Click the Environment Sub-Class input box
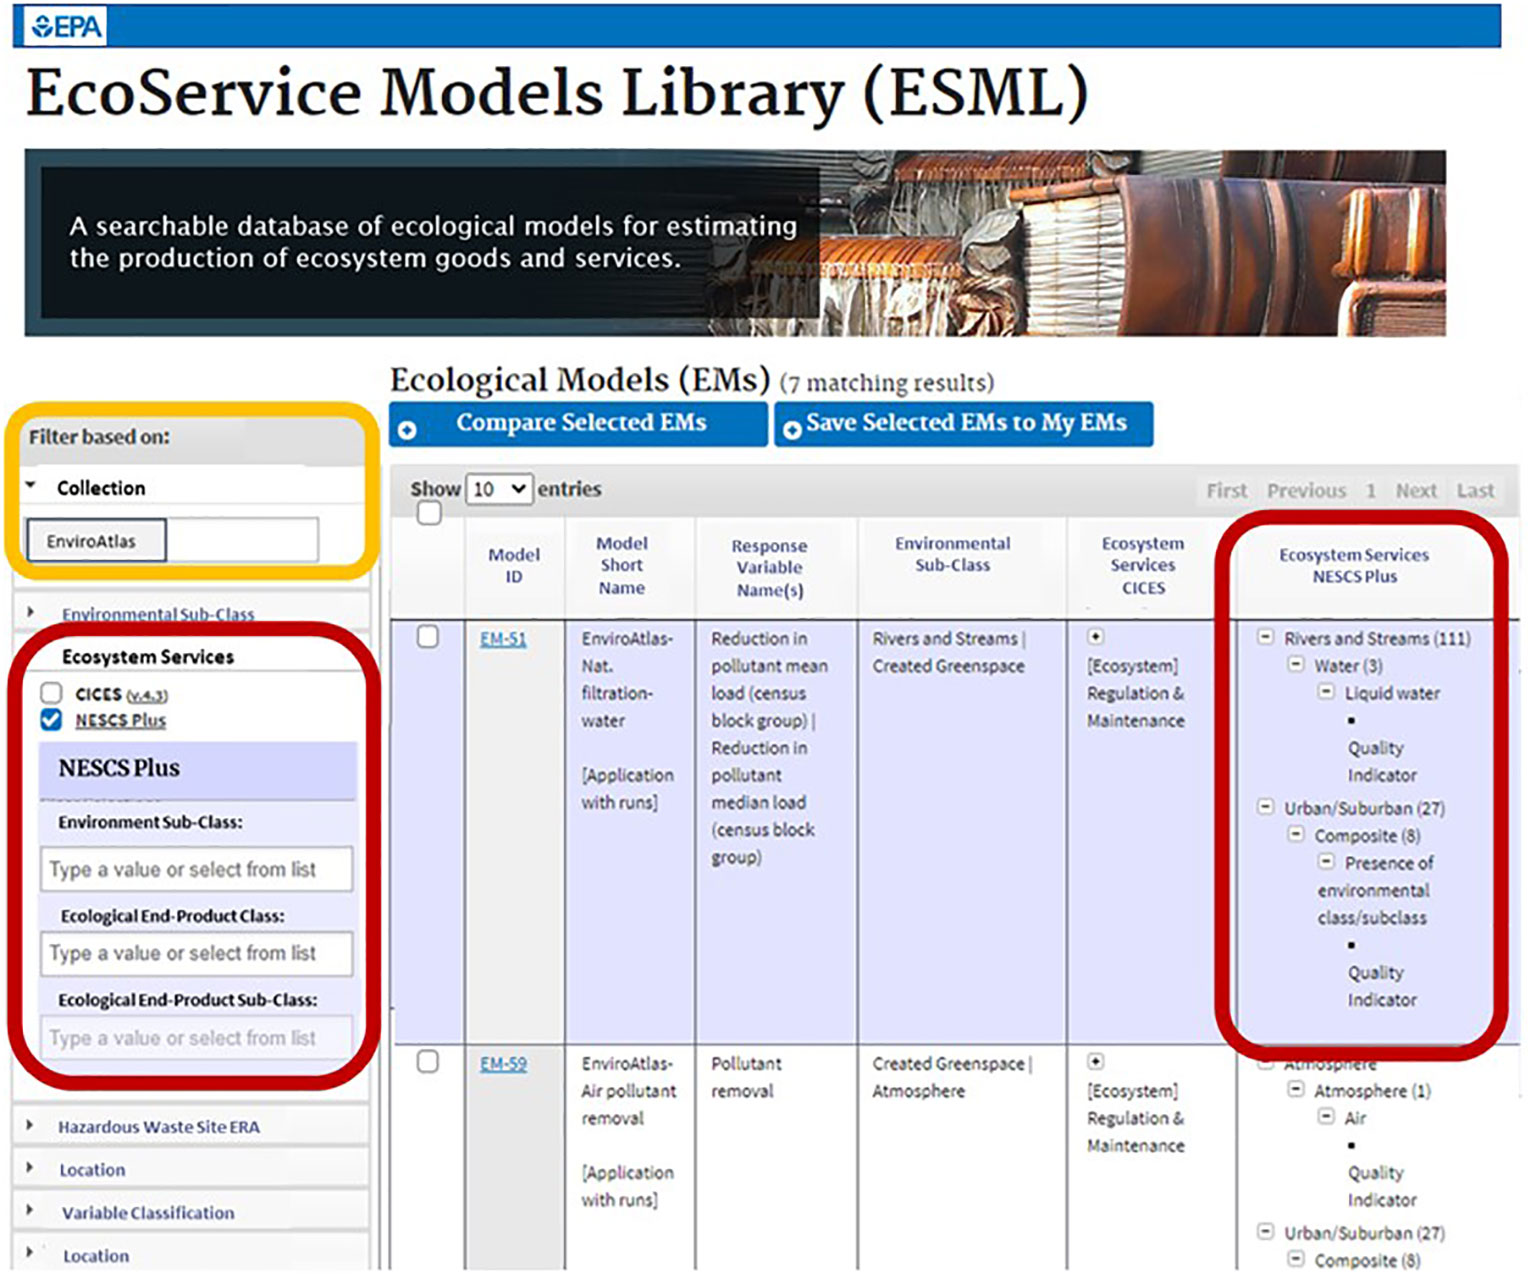This screenshot has width=1536, height=1278. coord(196,869)
